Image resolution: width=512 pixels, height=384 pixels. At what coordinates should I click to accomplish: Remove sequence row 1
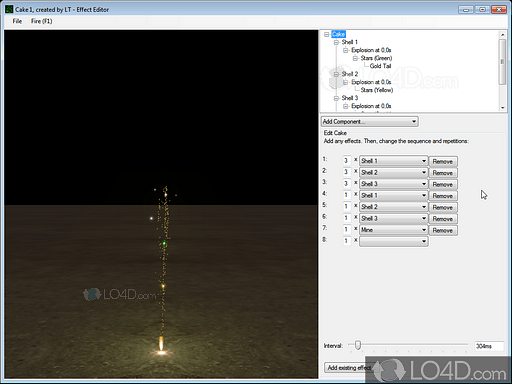(443, 161)
